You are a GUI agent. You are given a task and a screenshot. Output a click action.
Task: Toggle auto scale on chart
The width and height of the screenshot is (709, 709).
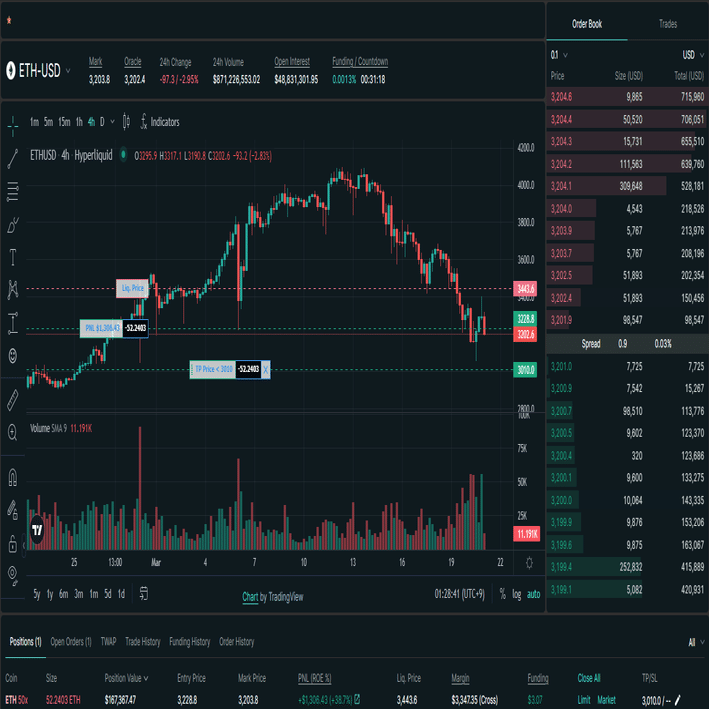534,594
